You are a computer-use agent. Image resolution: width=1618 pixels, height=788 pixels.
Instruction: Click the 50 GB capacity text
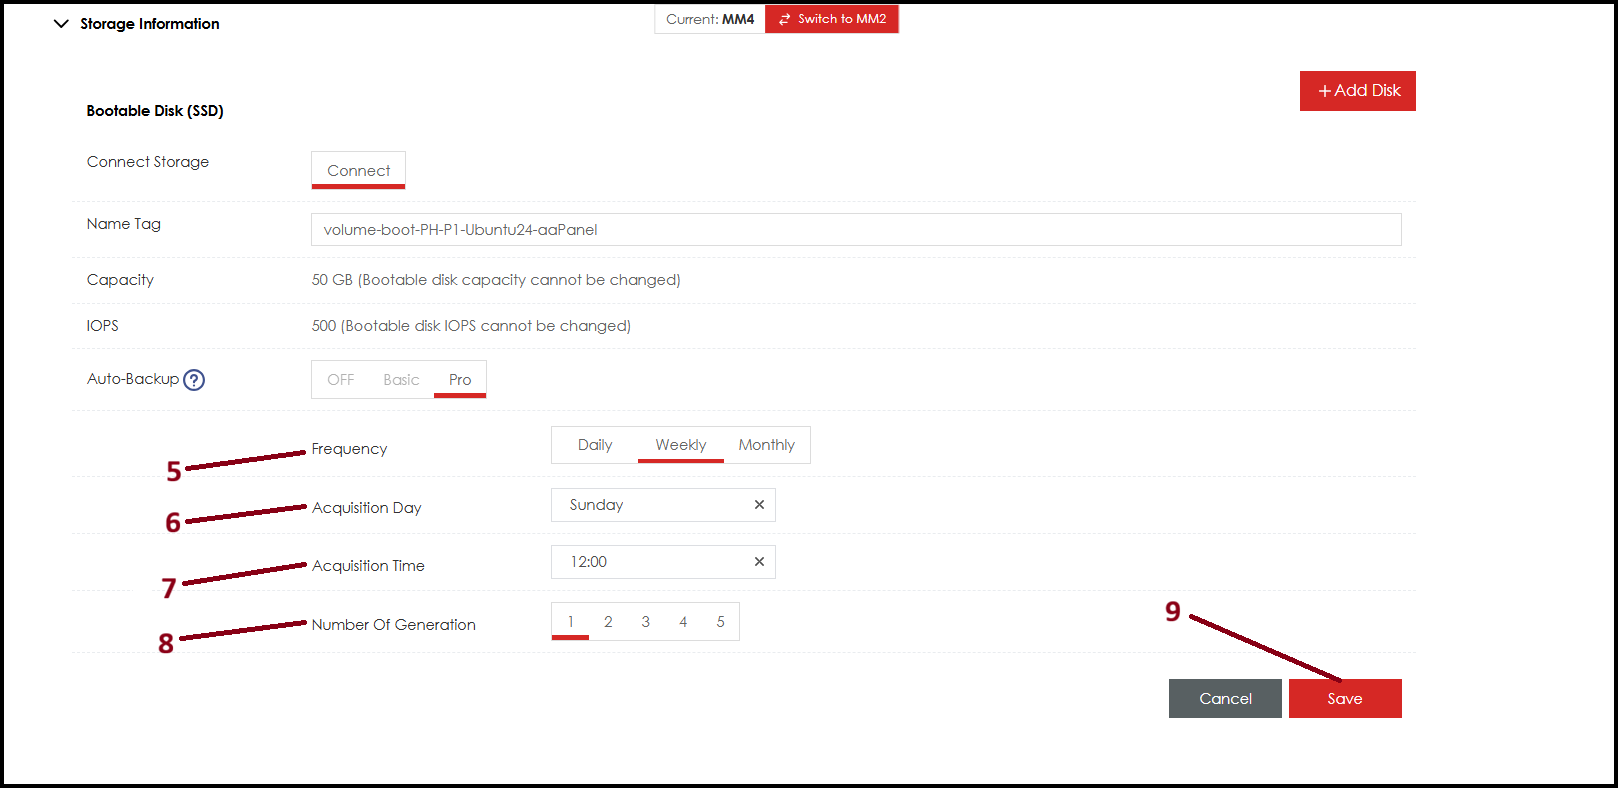tap(496, 280)
